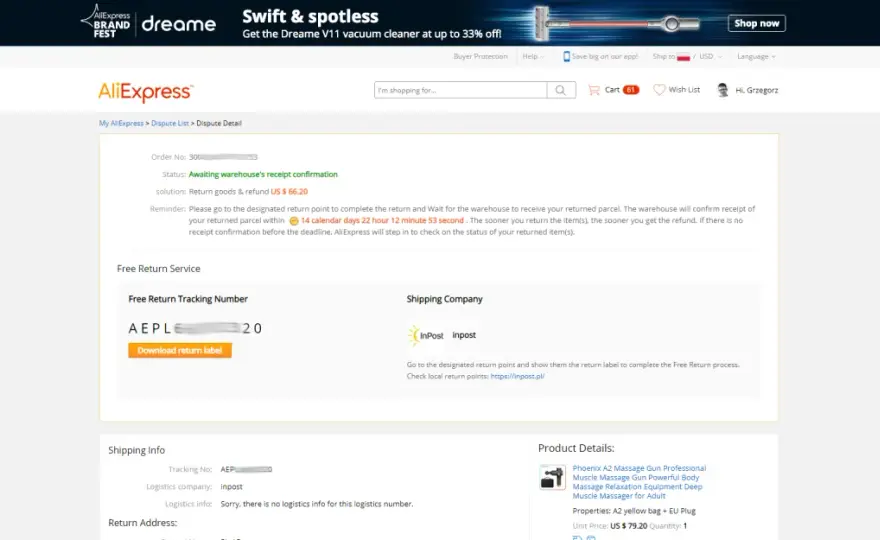The width and height of the screenshot is (880, 540).
Task: Click the 14 calendar days countdown text
Action: click(x=382, y=221)
